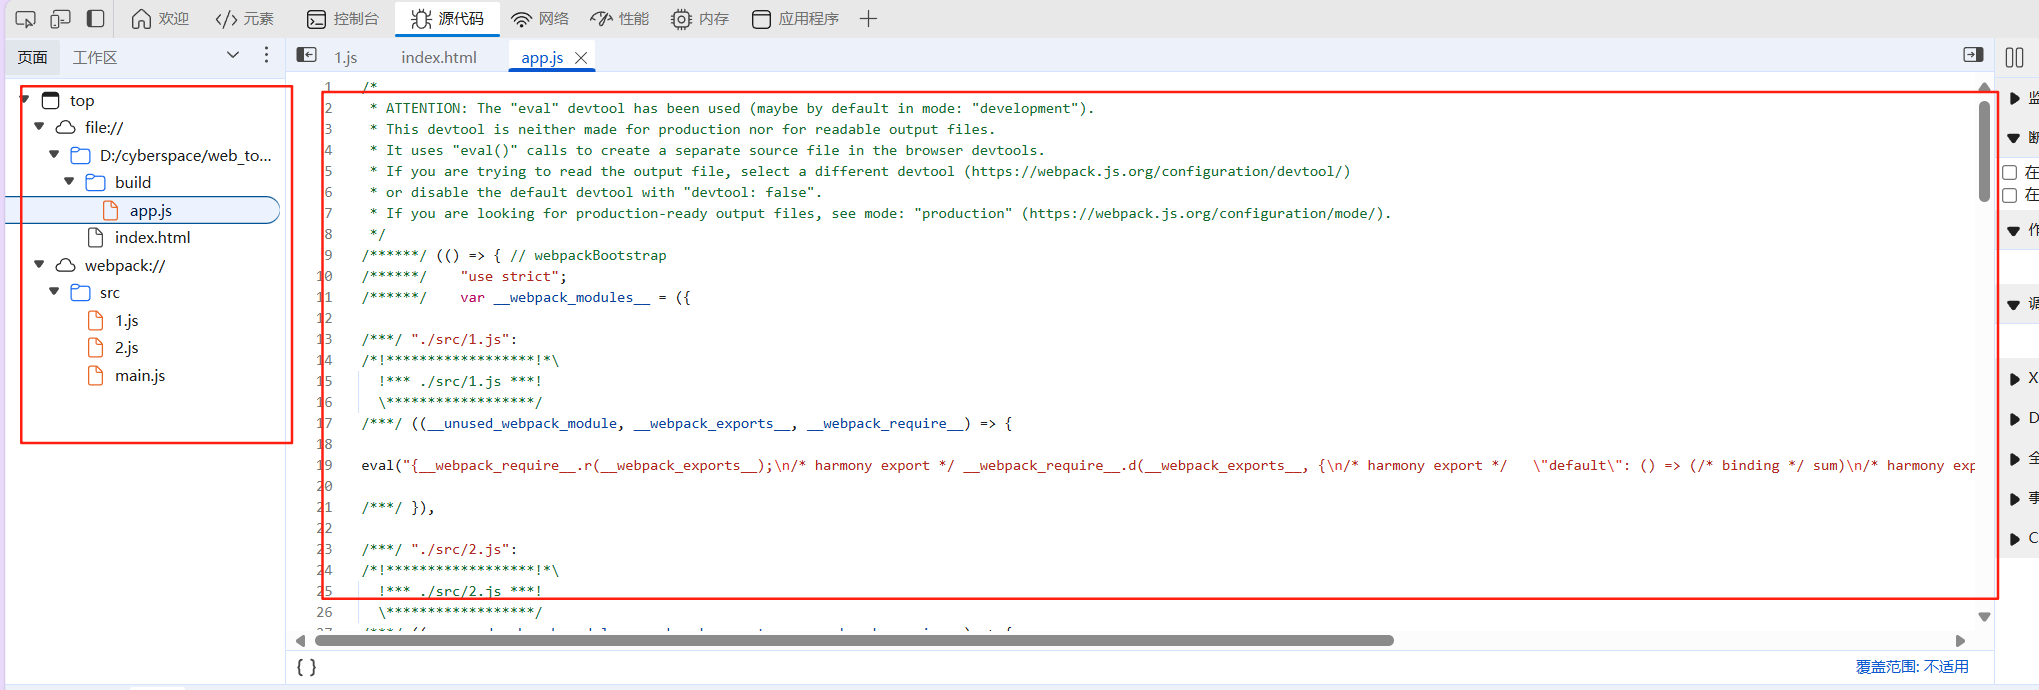The image size is (2039, 690).
Task: Activate the inspect element picker icon
Action: (x=26, y=19)
